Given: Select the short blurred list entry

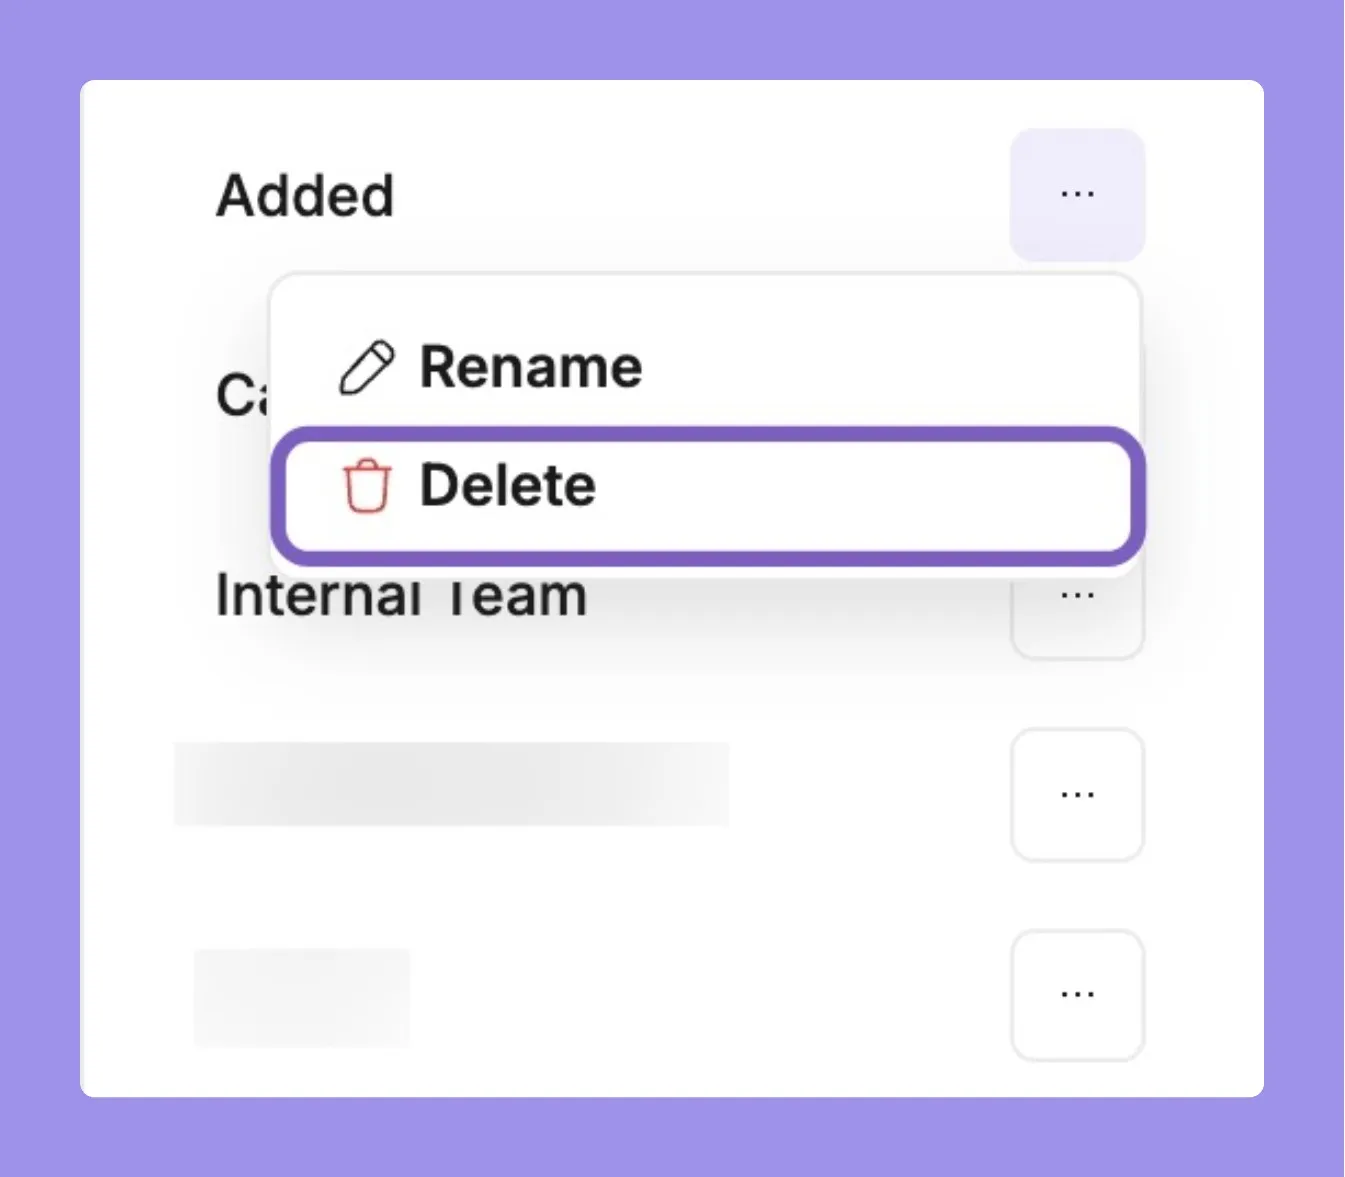Looking at the screenshot, I should (302, 997).
